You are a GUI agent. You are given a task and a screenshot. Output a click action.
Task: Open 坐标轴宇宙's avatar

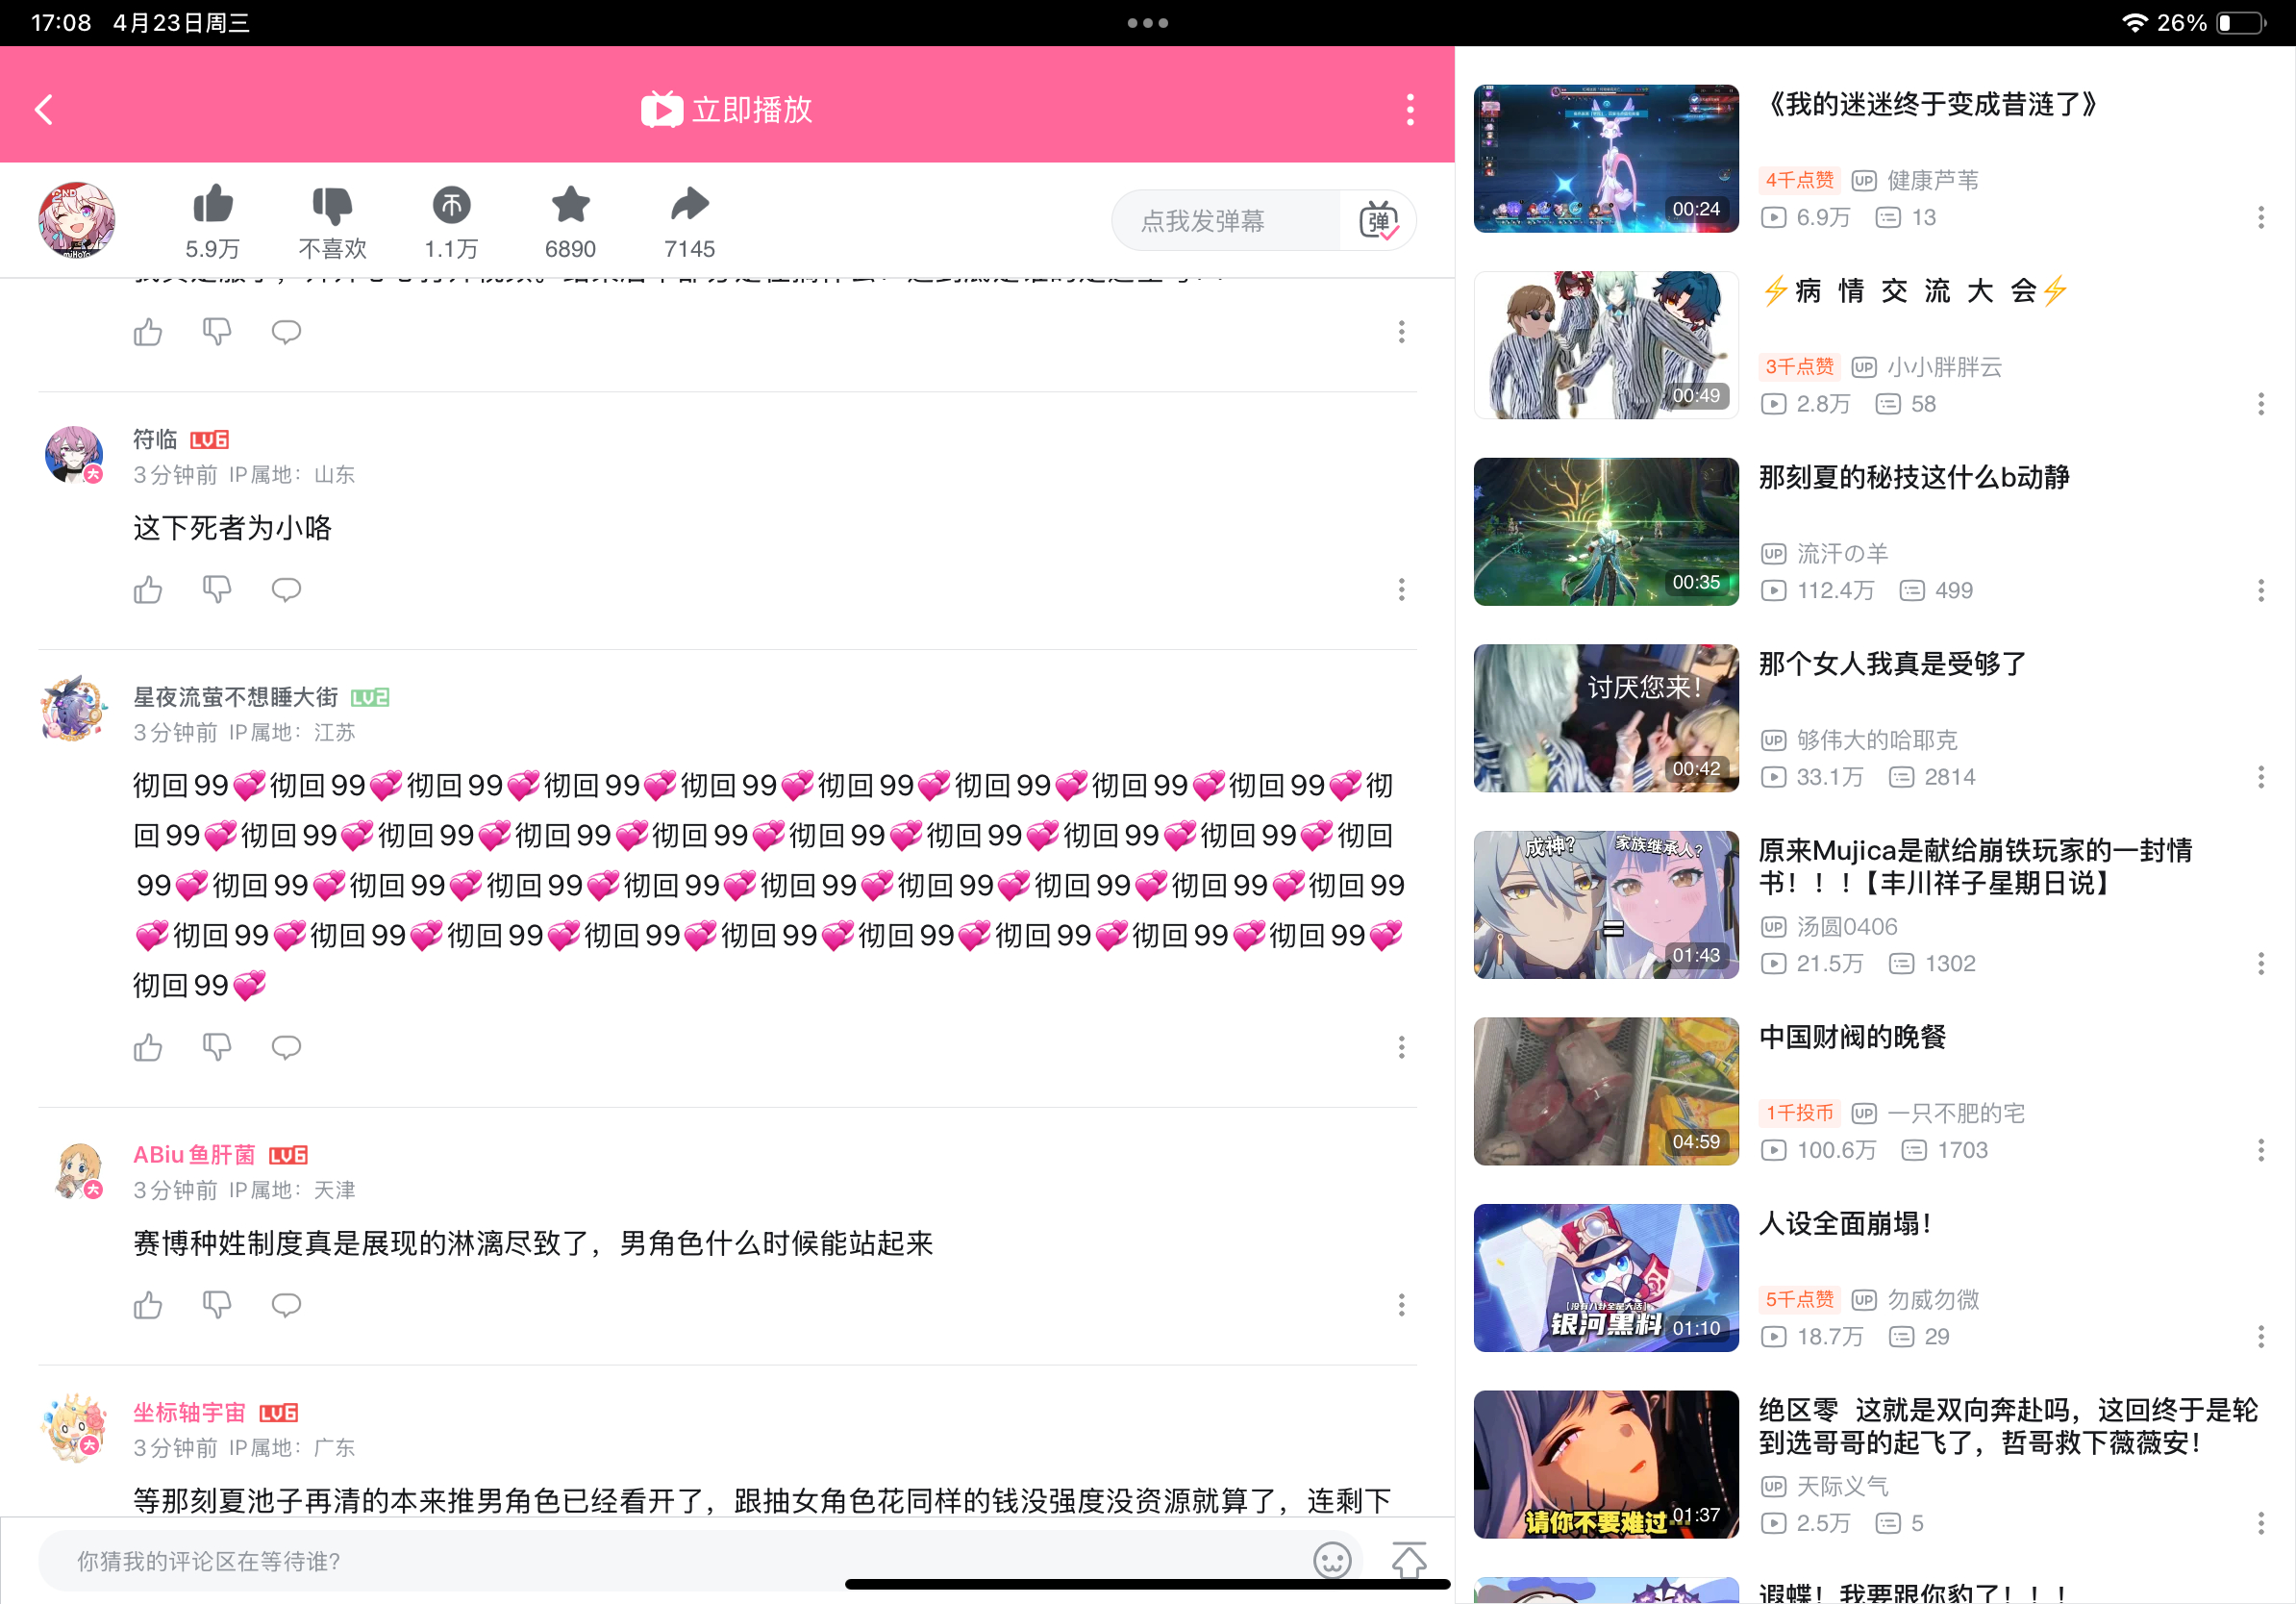pos(75,1428)
